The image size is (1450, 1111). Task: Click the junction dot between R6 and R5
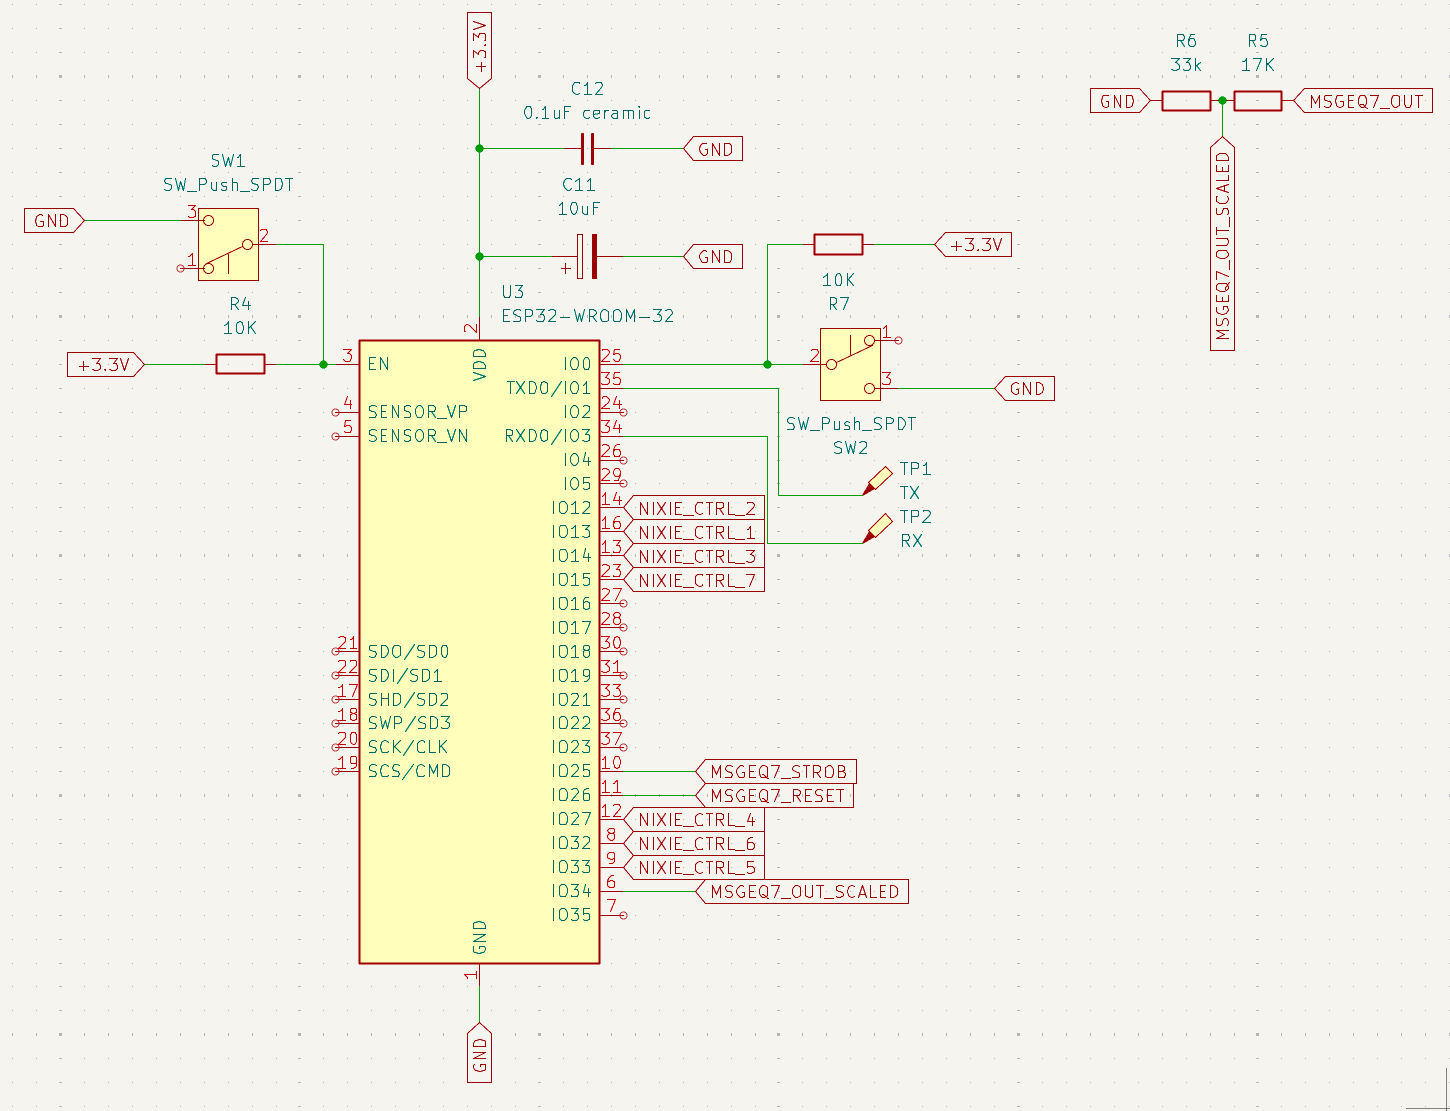click(1222, 101)
